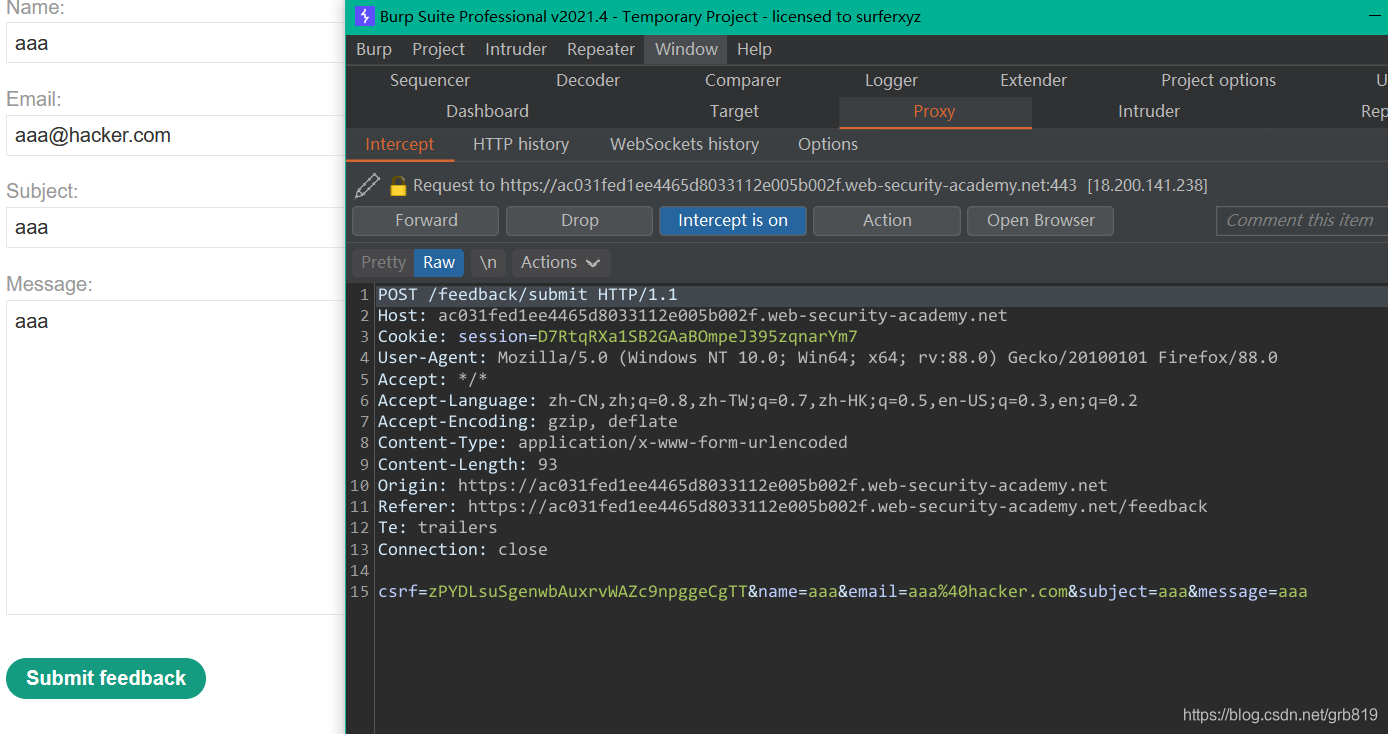Click the Host header line
This screenshot has width=1388, height=734.
pyautogui.click(x=692, y=315)
